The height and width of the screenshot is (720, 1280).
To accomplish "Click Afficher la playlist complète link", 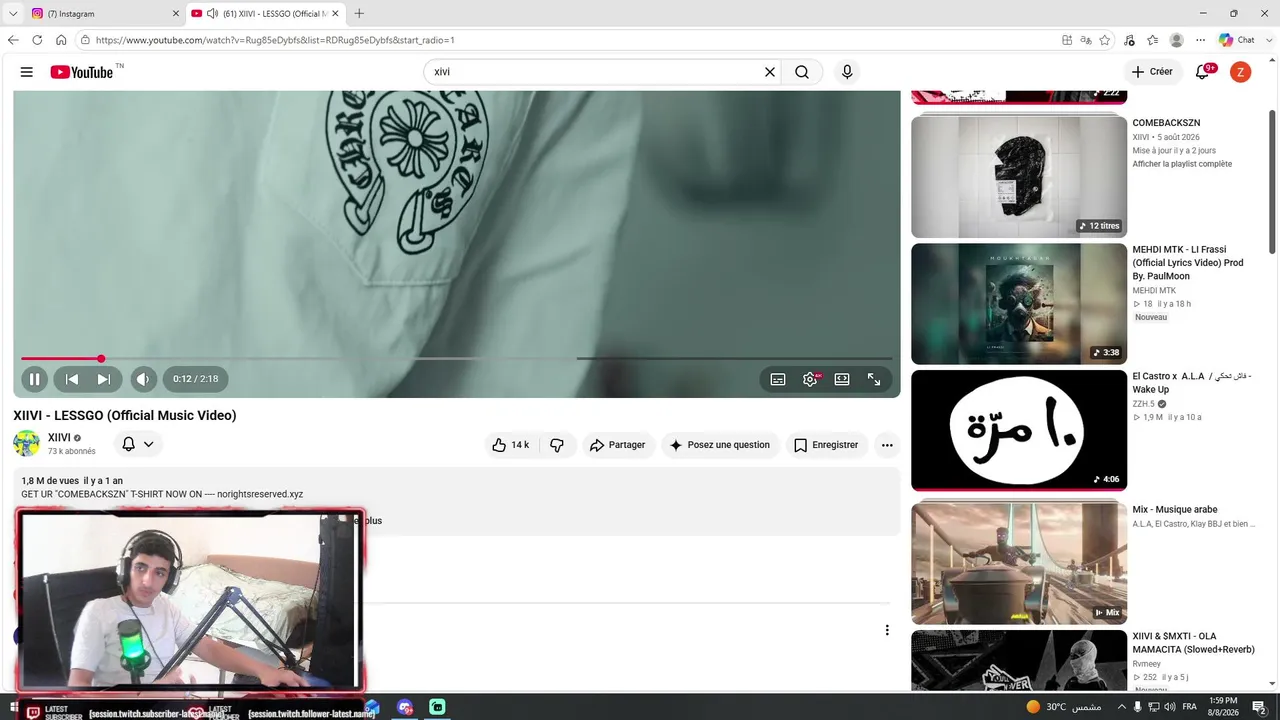I will (x=1182, y=164).
